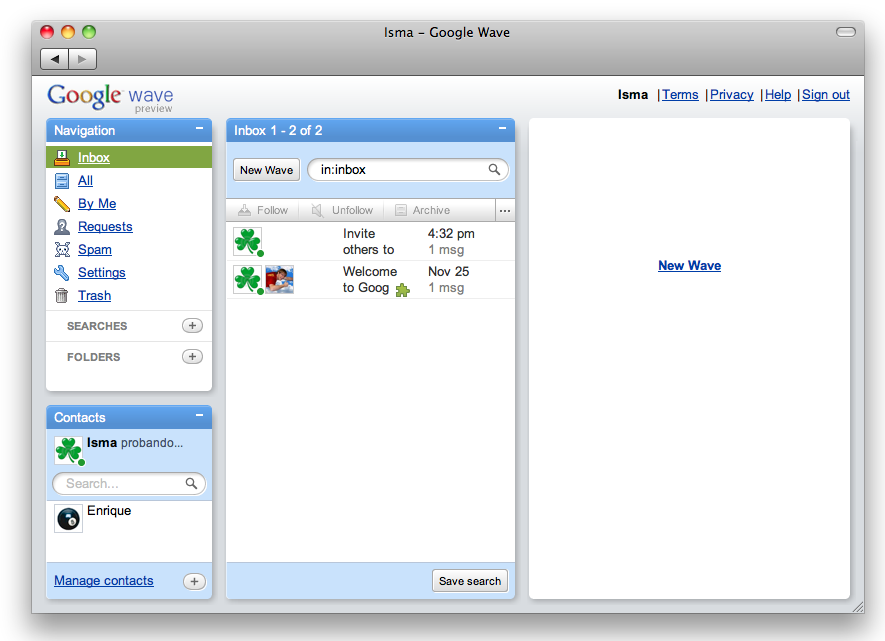885x641 pixels.
Task: Open the By Me navigation link
Action: pos(97,204)
